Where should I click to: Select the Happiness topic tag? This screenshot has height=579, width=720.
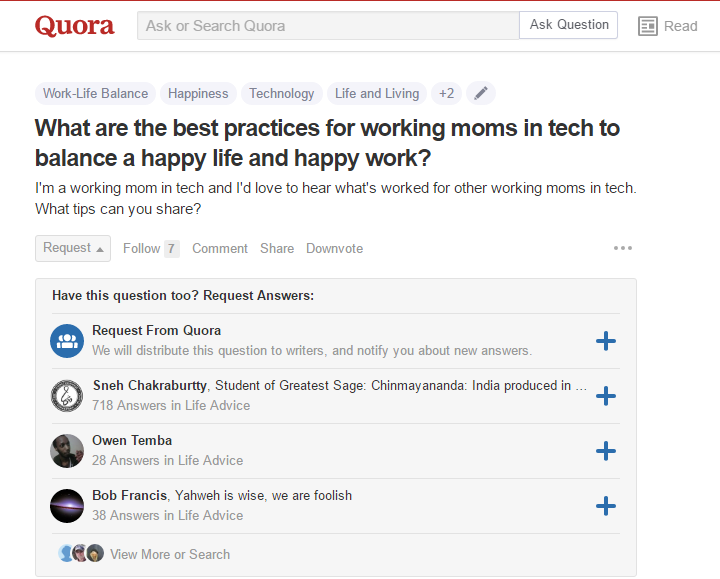tap(198, 93)
